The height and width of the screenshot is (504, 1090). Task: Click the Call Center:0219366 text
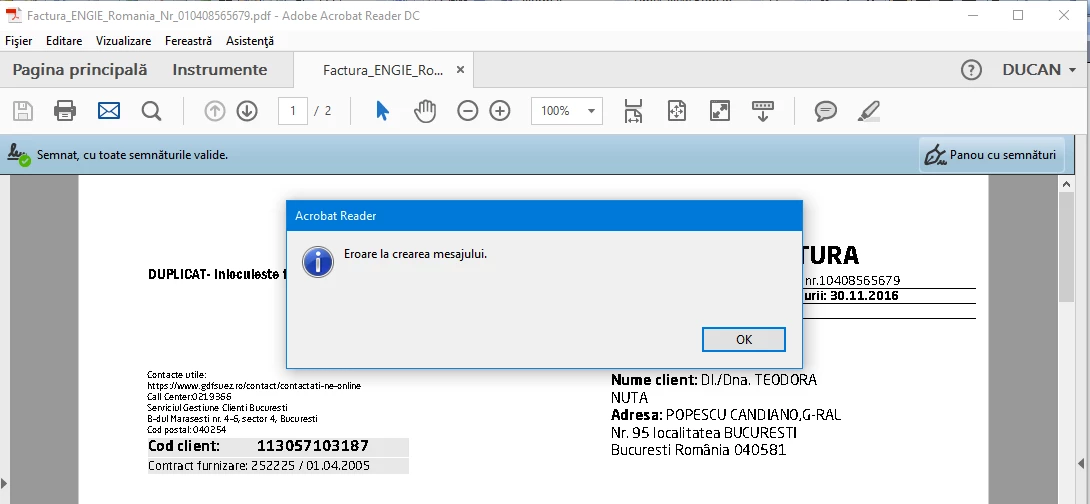click(x=189, y=397)
